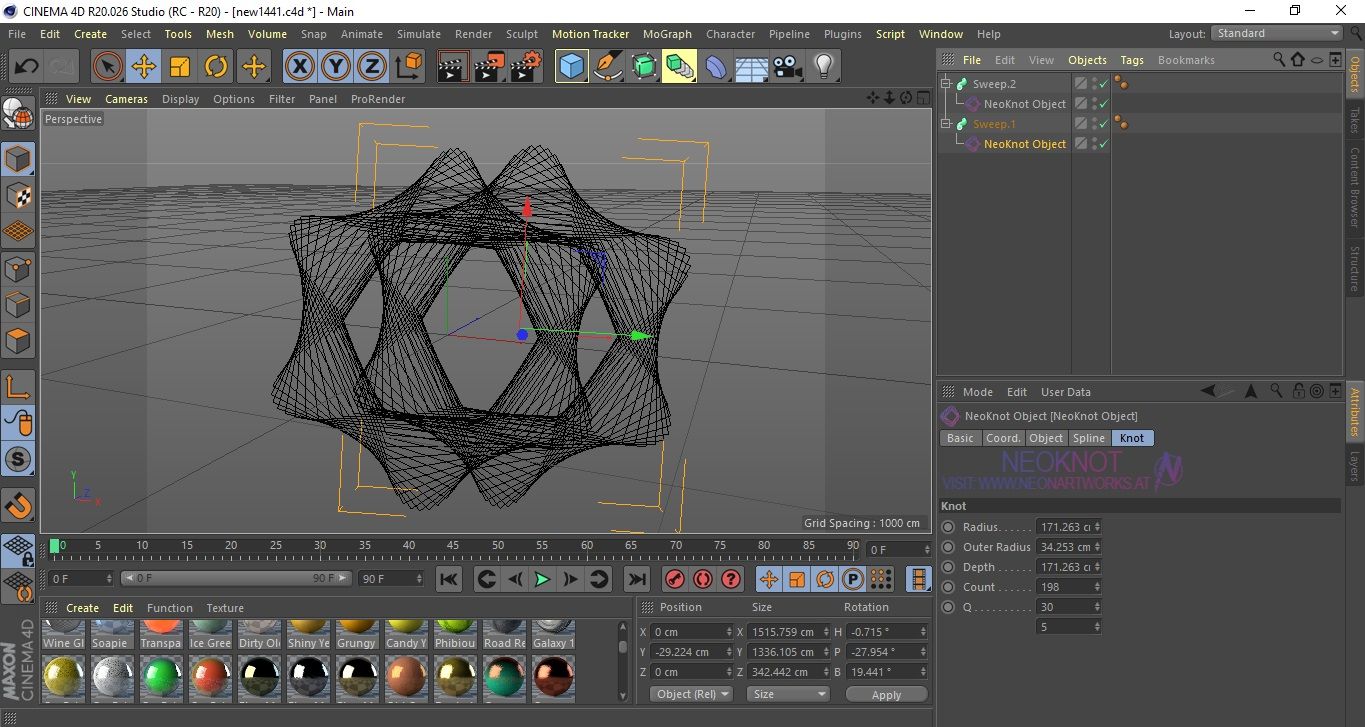The height and width of the screenshot is (727, 1365).
Task: Click the Cube primitive icon
Action: coord(571,67)
